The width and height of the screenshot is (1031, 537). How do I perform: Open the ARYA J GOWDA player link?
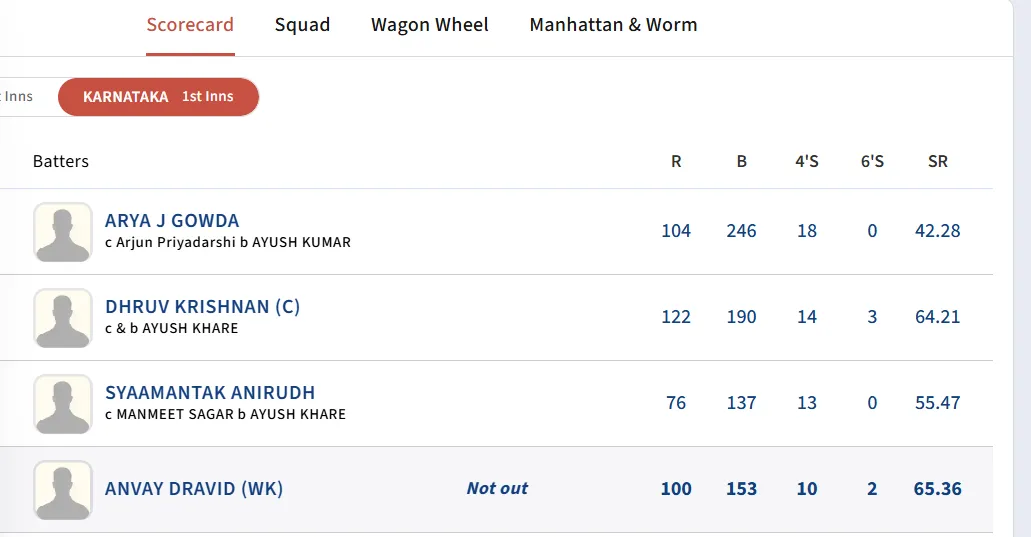tap(172, 221)
